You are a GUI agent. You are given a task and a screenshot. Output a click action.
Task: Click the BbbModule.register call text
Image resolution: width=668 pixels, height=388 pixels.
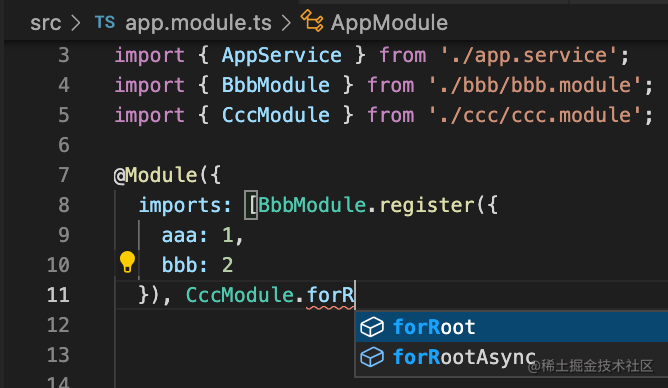pyautogui.click(x=366, y=205)
